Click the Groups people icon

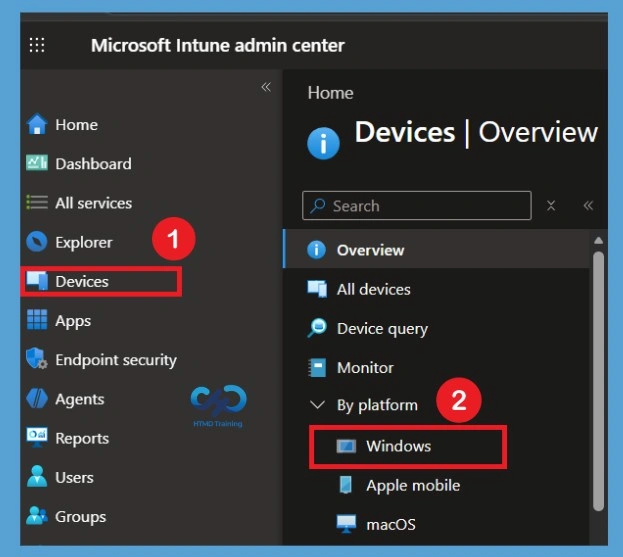(x=37, y=516)
